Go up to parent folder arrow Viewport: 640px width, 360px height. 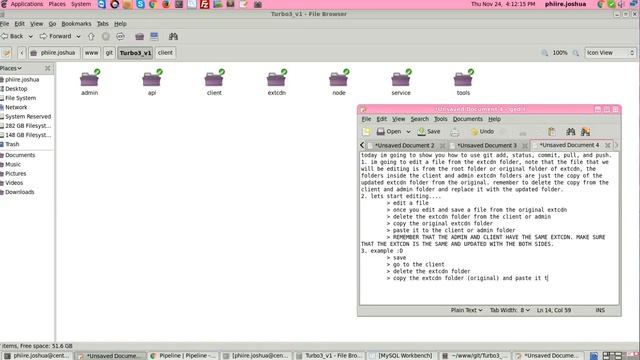click(91, 36)
